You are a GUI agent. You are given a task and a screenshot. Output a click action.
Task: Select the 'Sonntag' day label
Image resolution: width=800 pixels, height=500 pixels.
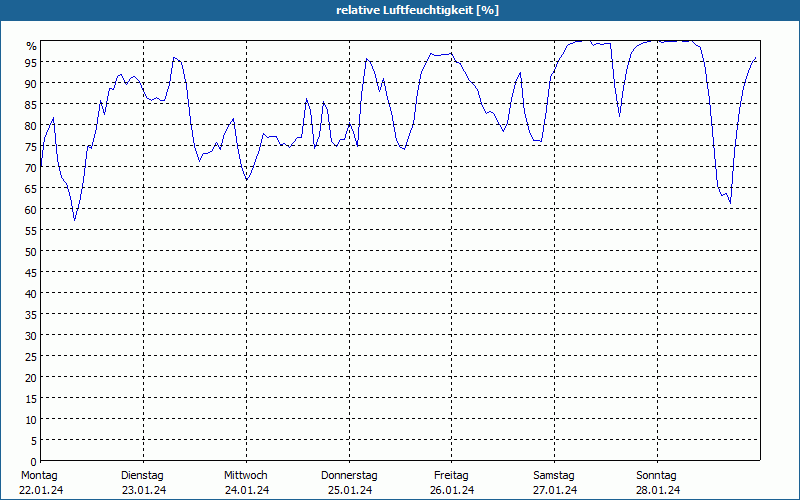(656, 475)
